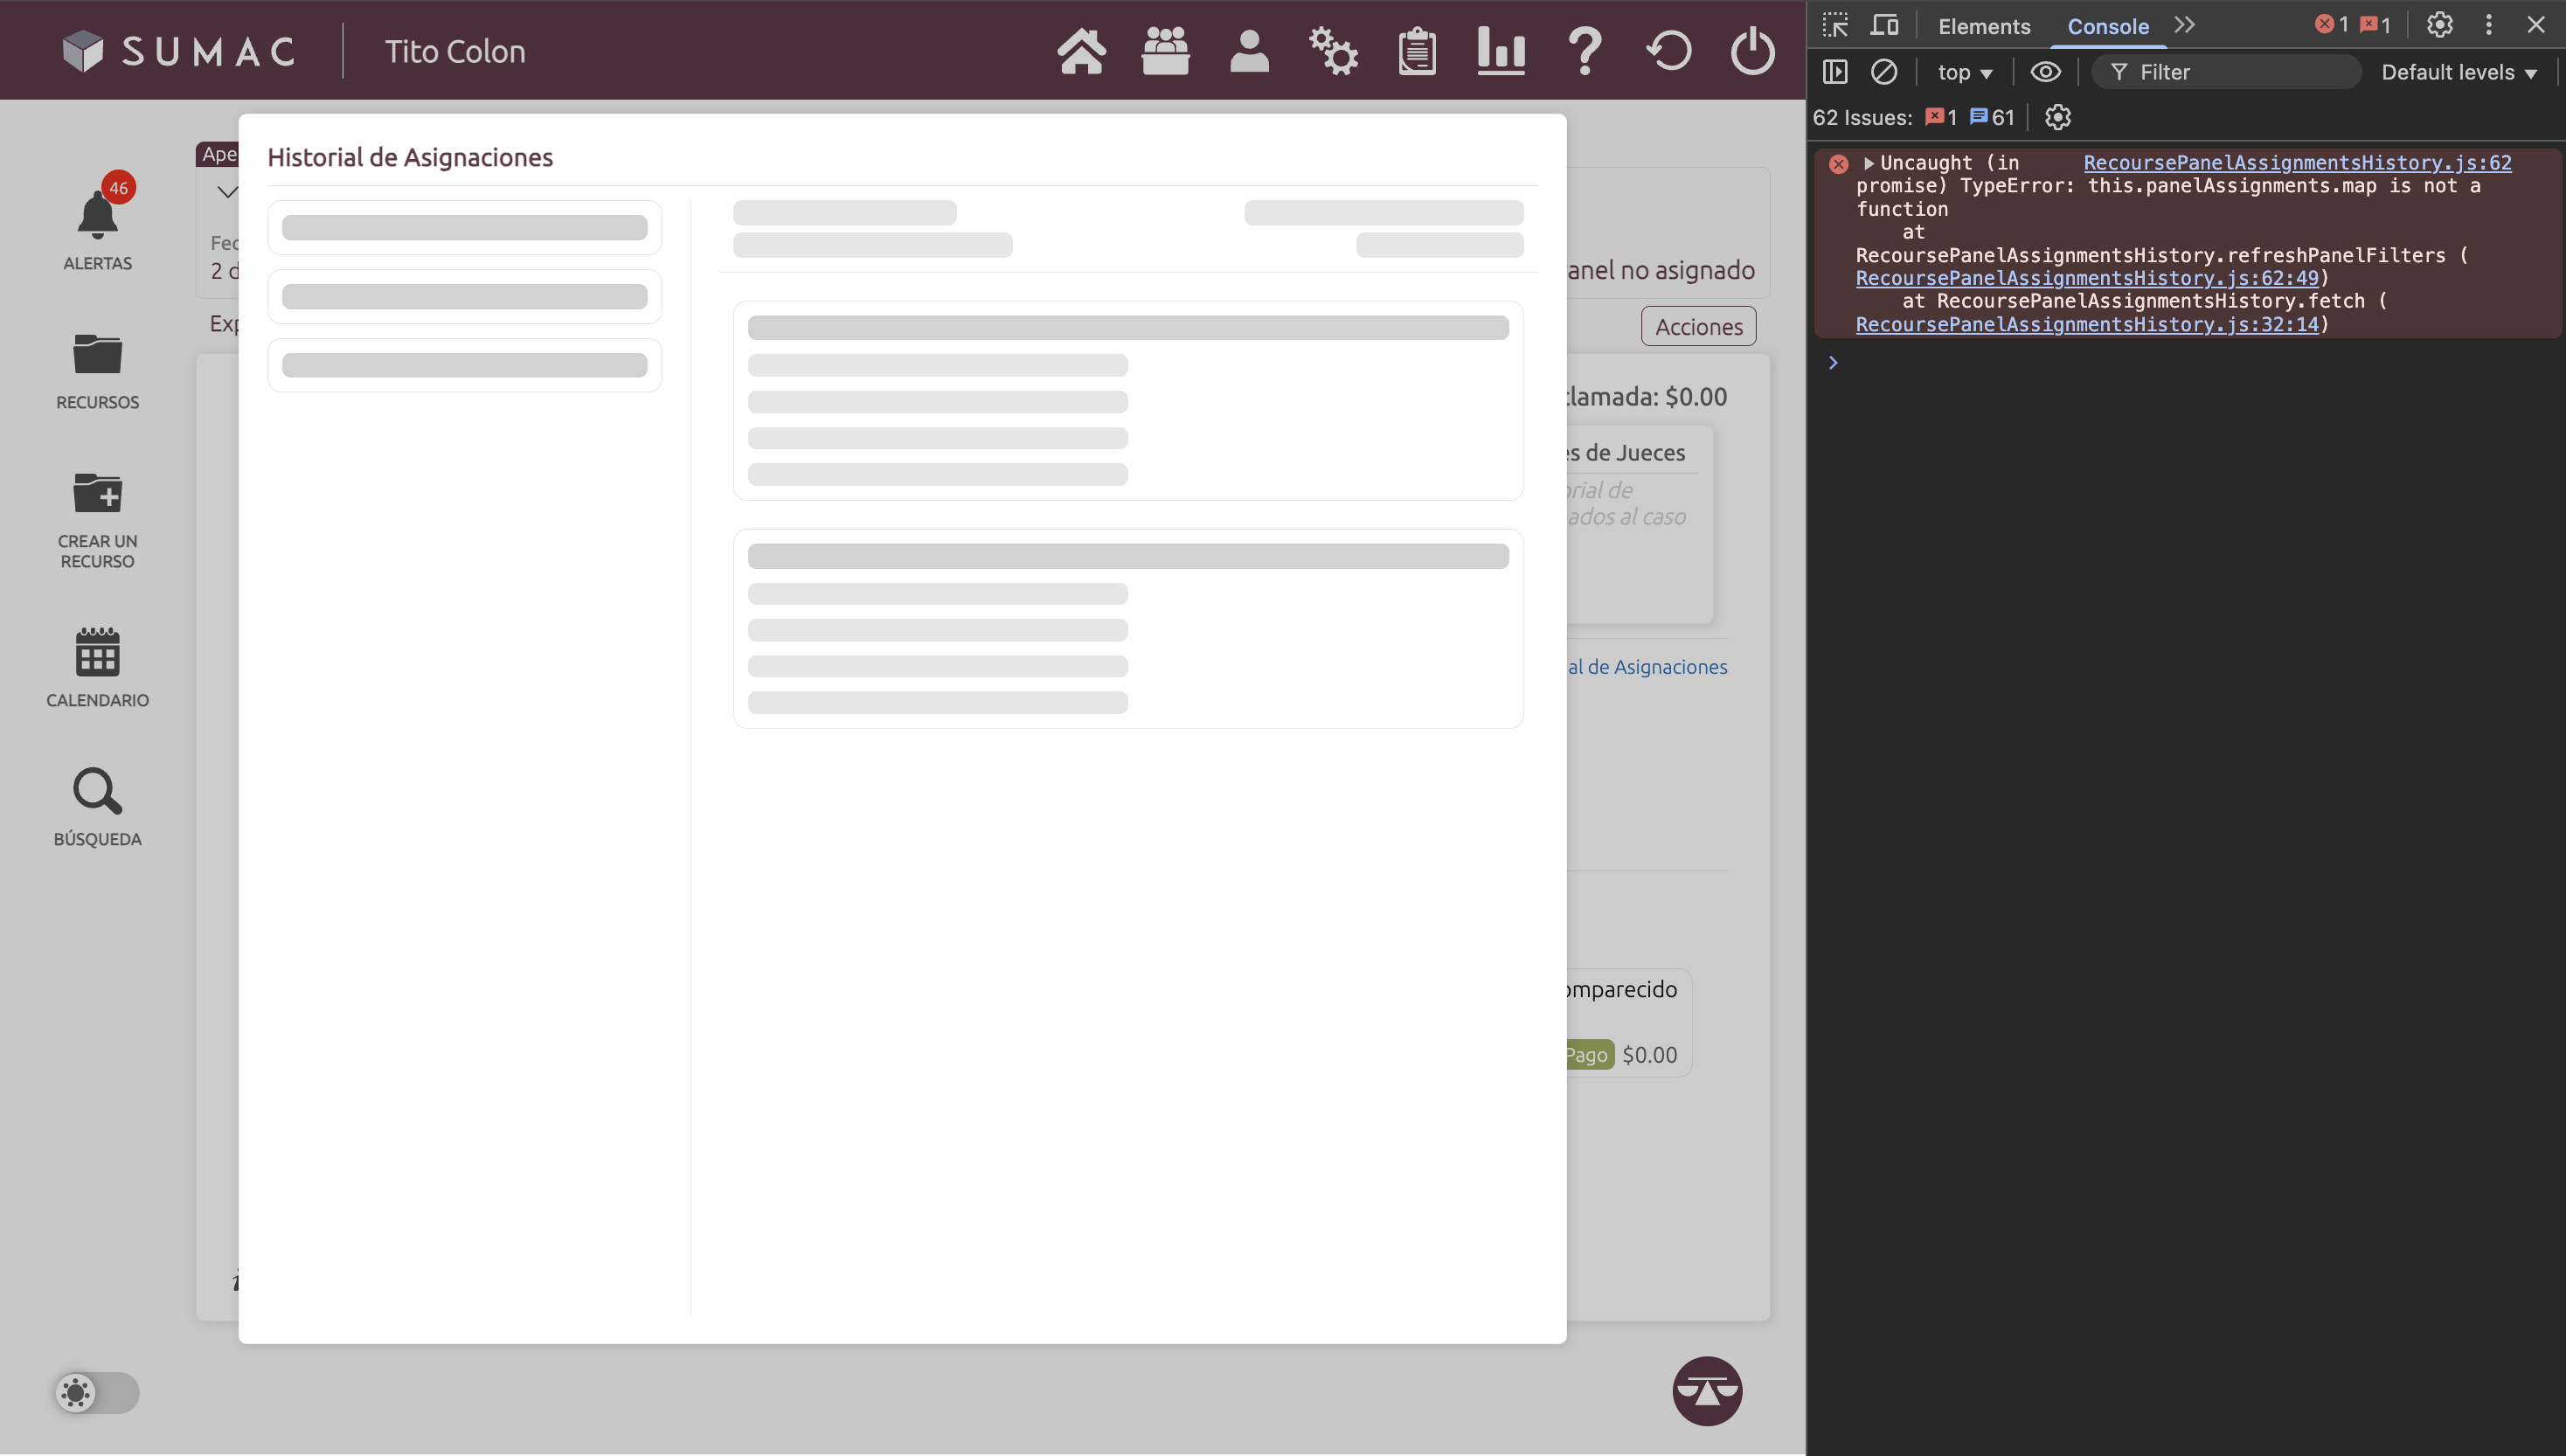The image size is (2566, 1456).
Task: Click the scales of justice floating button
Action: (1707, 1390)
